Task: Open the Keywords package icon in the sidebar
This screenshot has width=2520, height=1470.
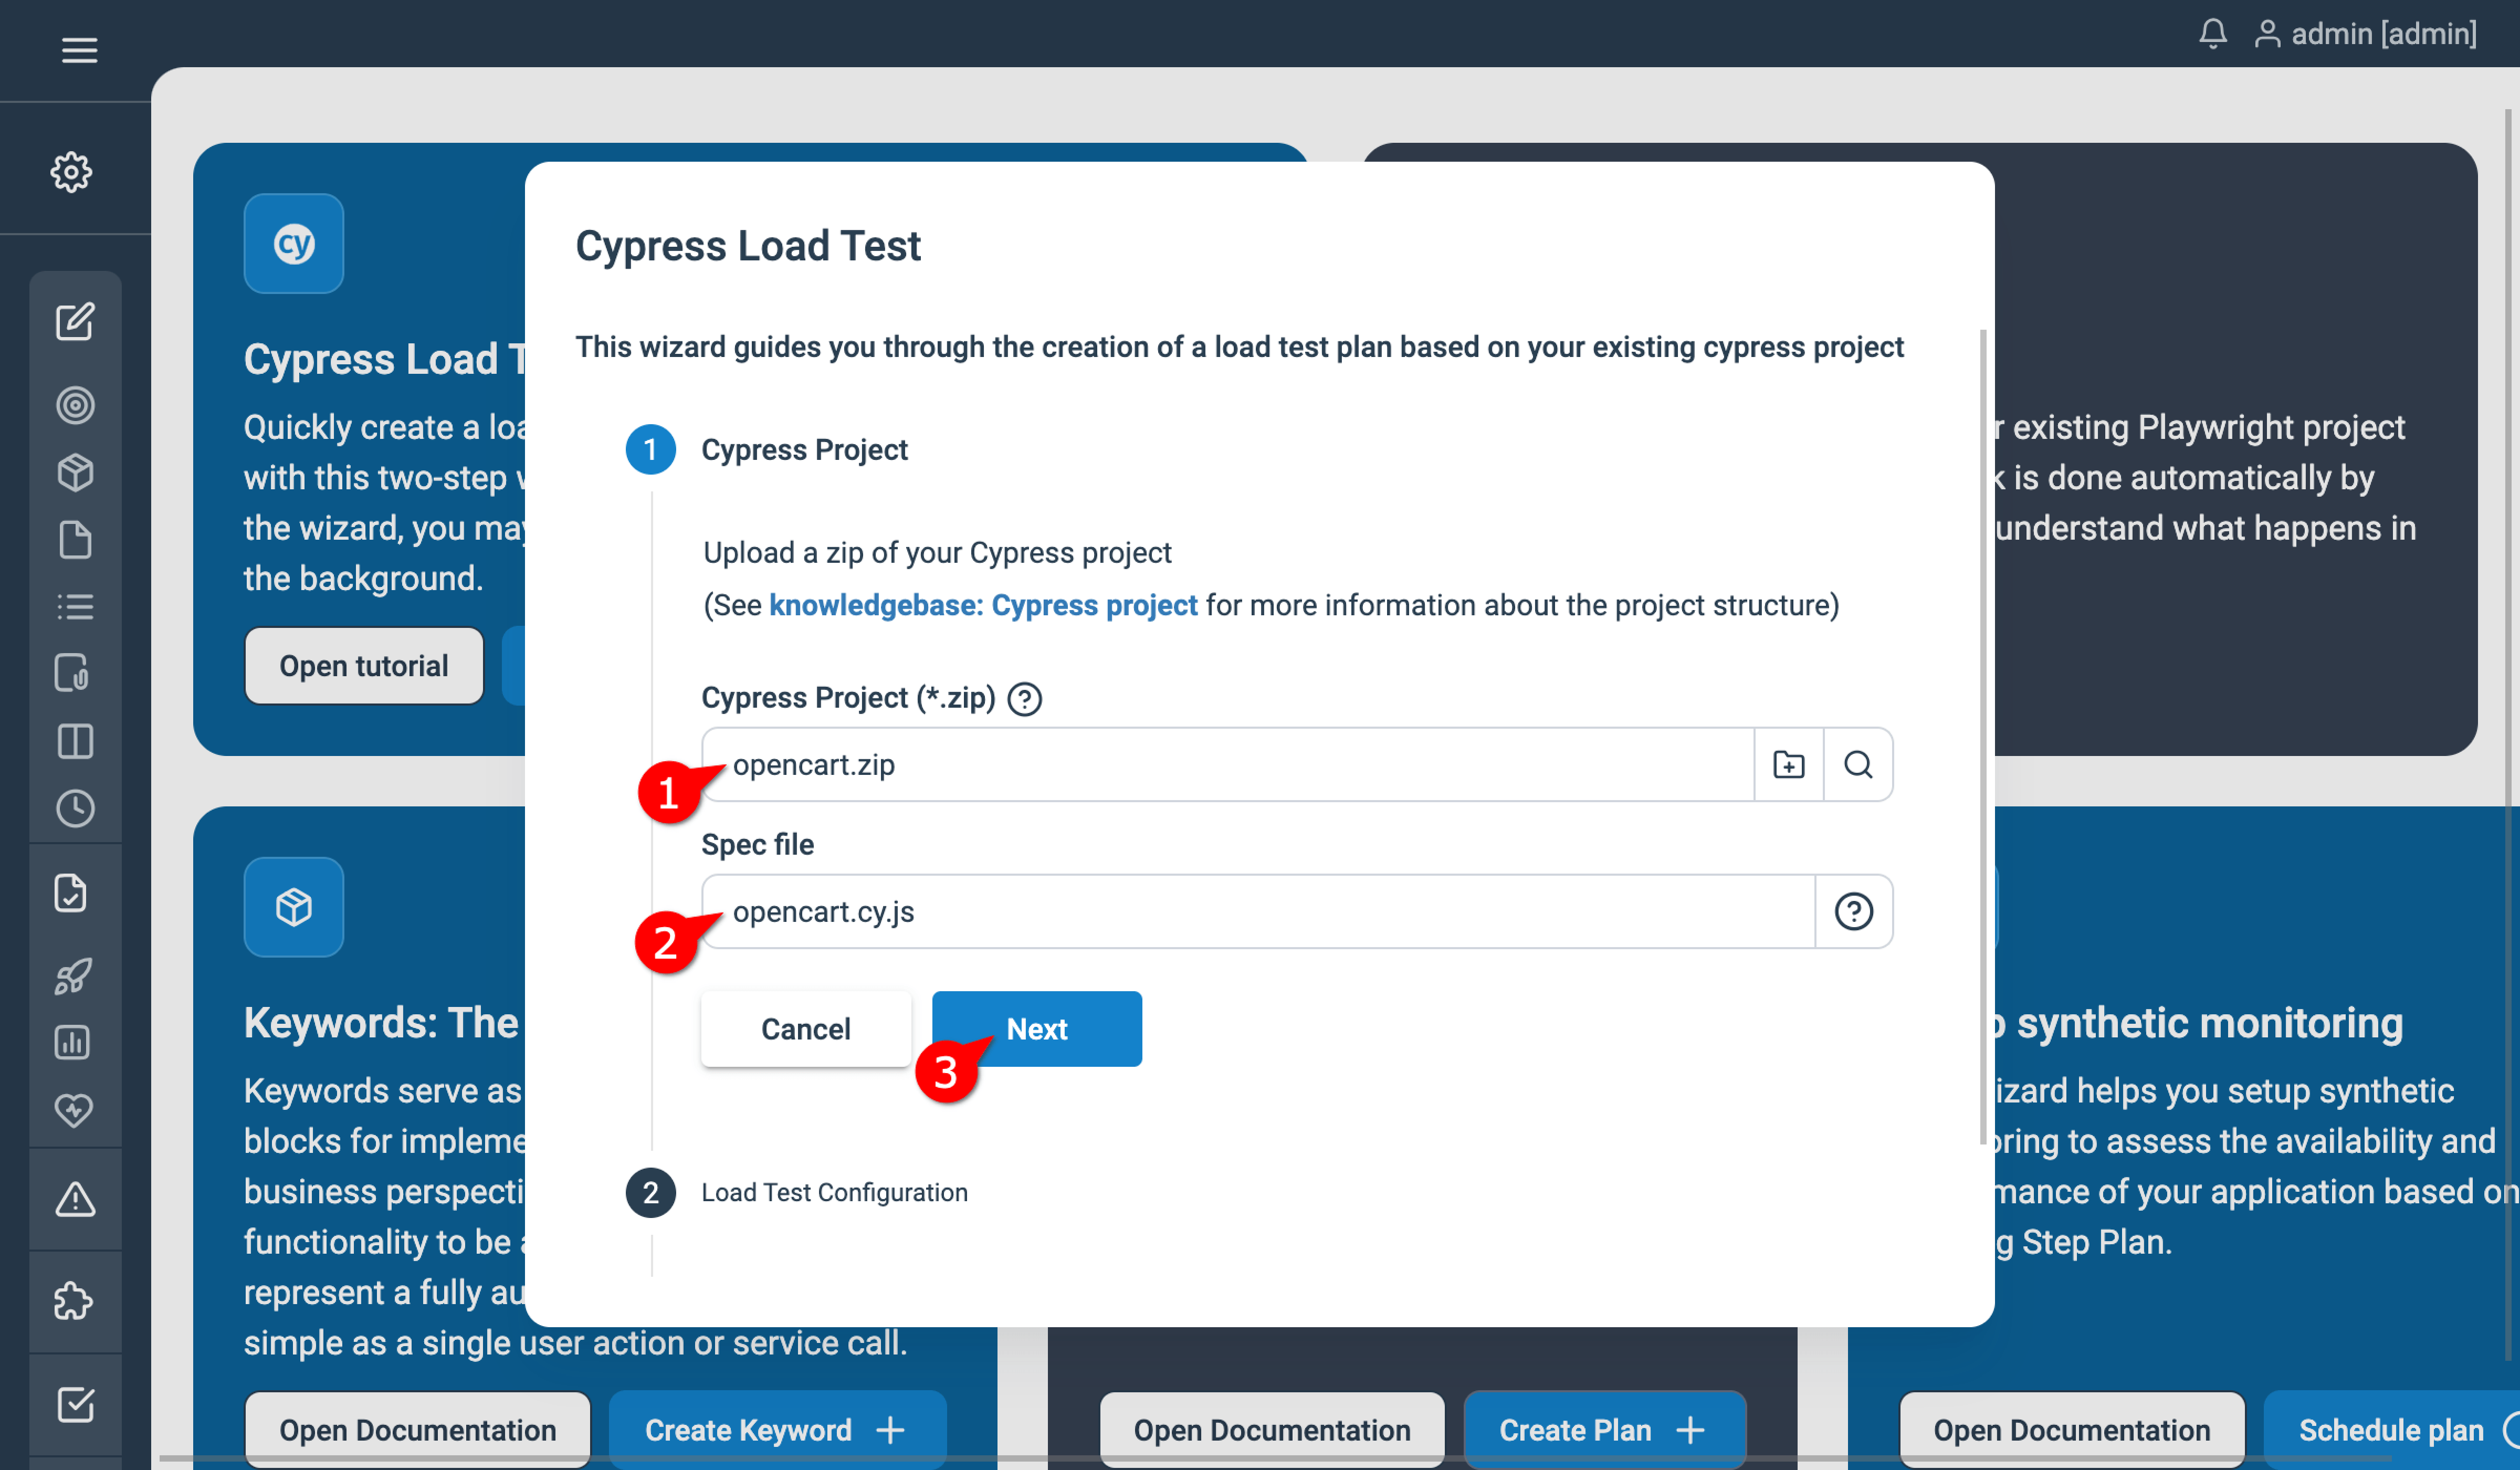Action: coord(75,473)
